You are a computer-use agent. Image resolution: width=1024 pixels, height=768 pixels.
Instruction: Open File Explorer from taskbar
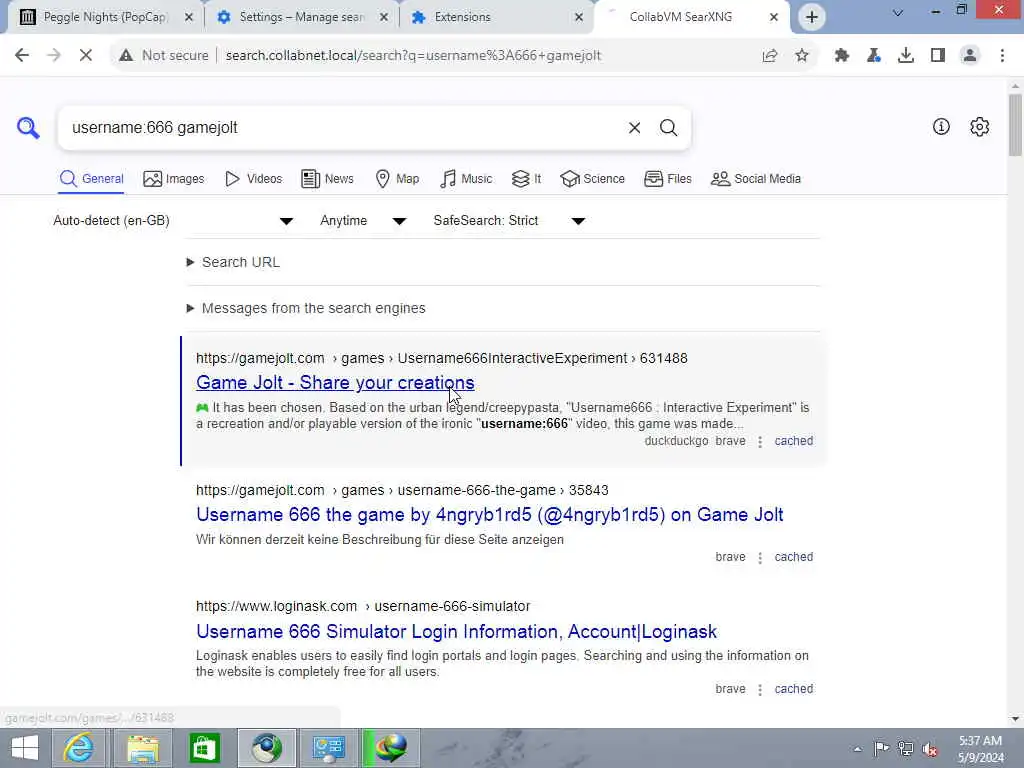[142, 748]
